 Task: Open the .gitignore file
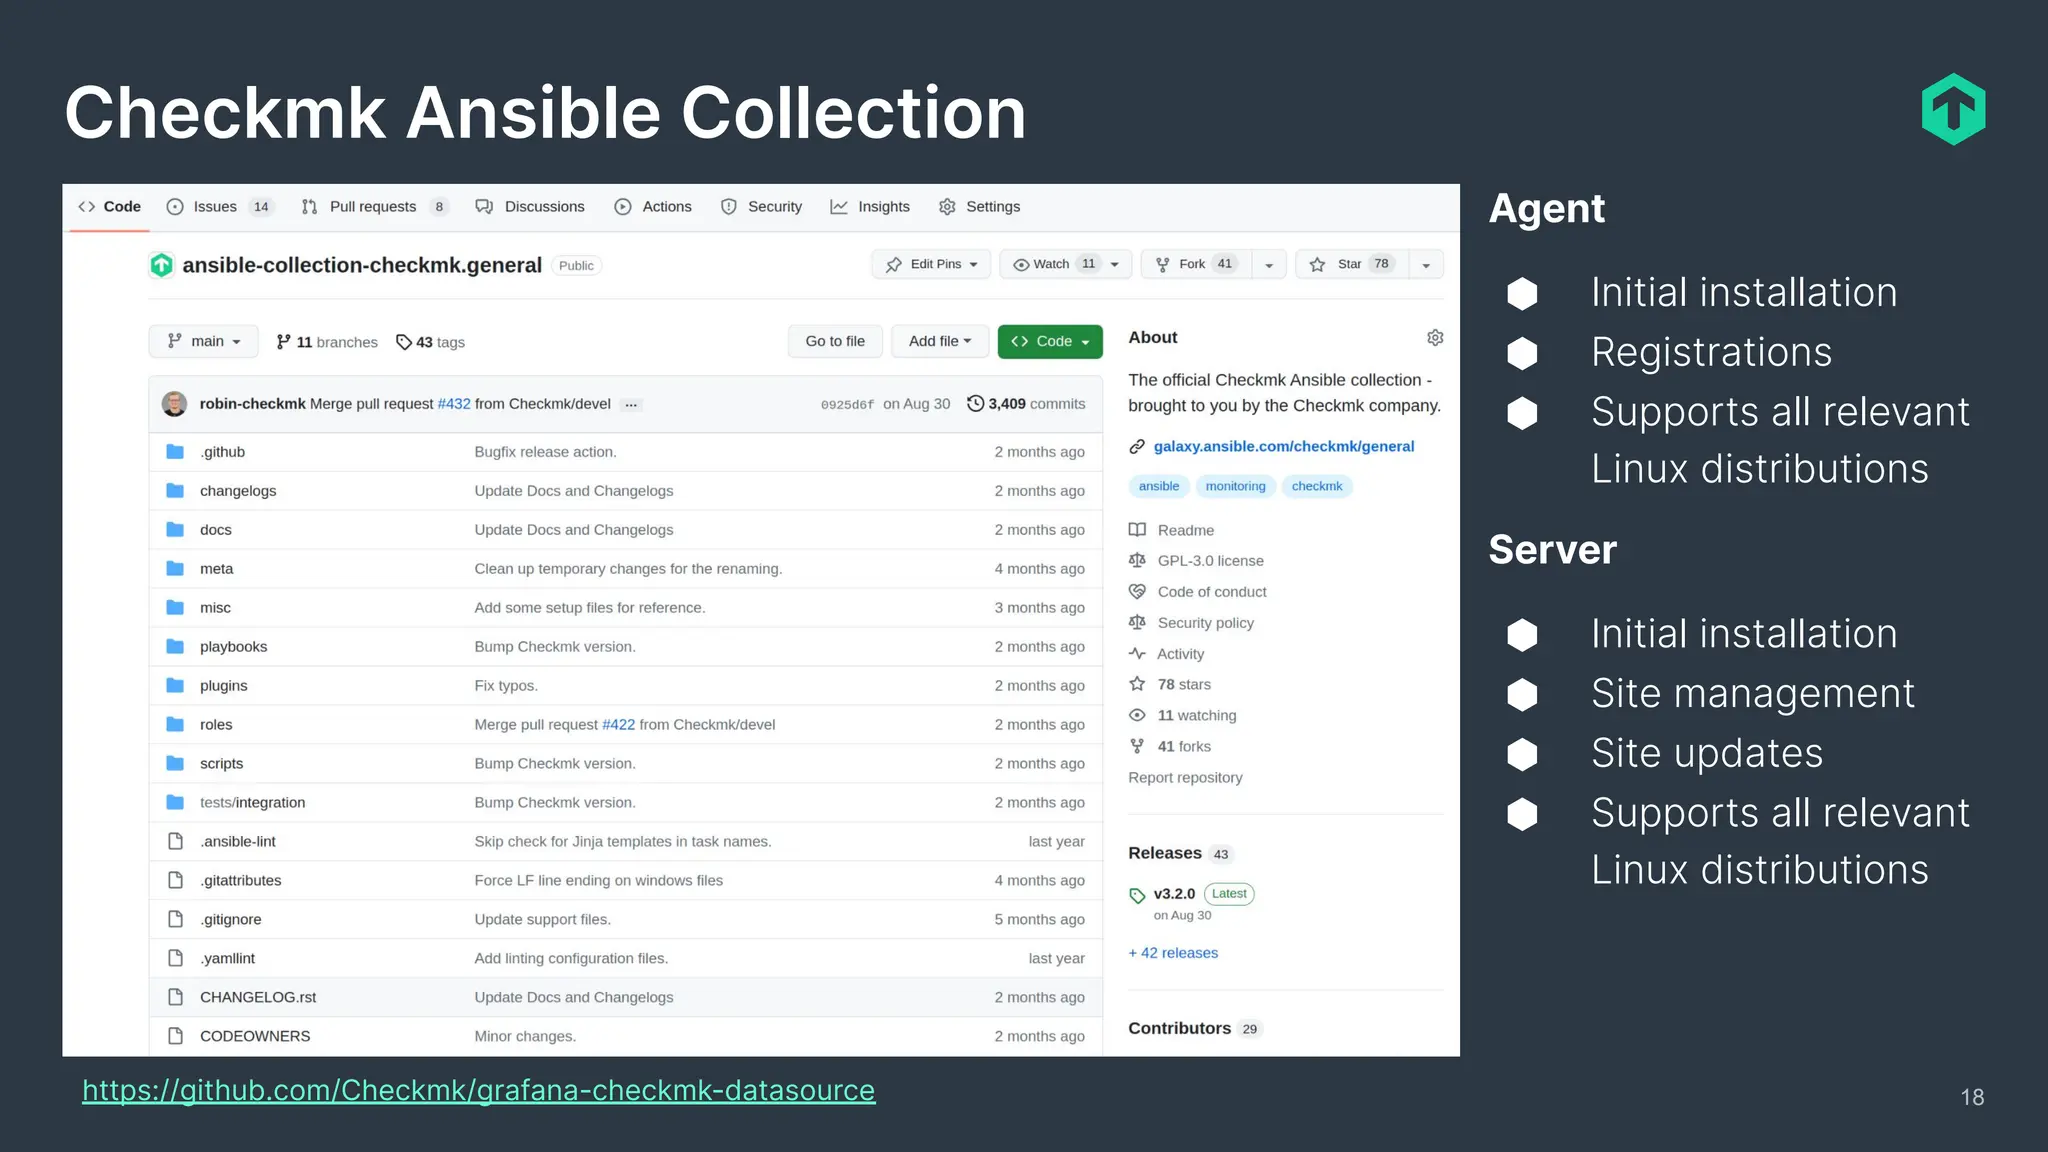[231, 920]
